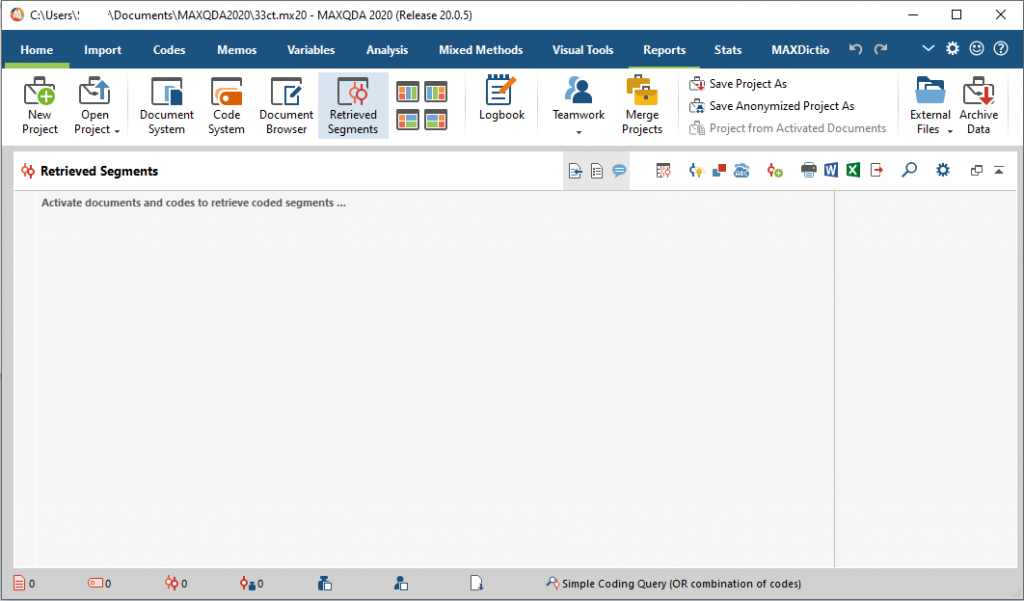1024x601 pixels.
Task: Toggle the Document Browser window
Action: coord(286,106)
